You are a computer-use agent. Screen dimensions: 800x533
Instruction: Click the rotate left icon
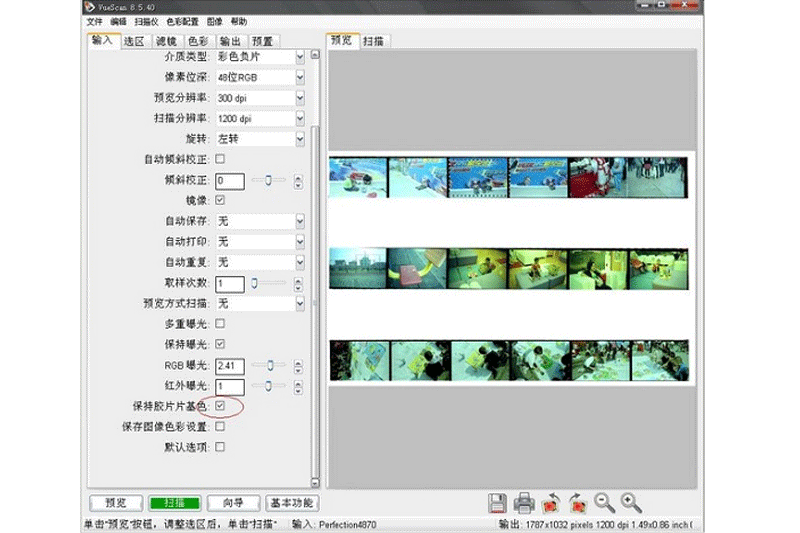(551, 503)
